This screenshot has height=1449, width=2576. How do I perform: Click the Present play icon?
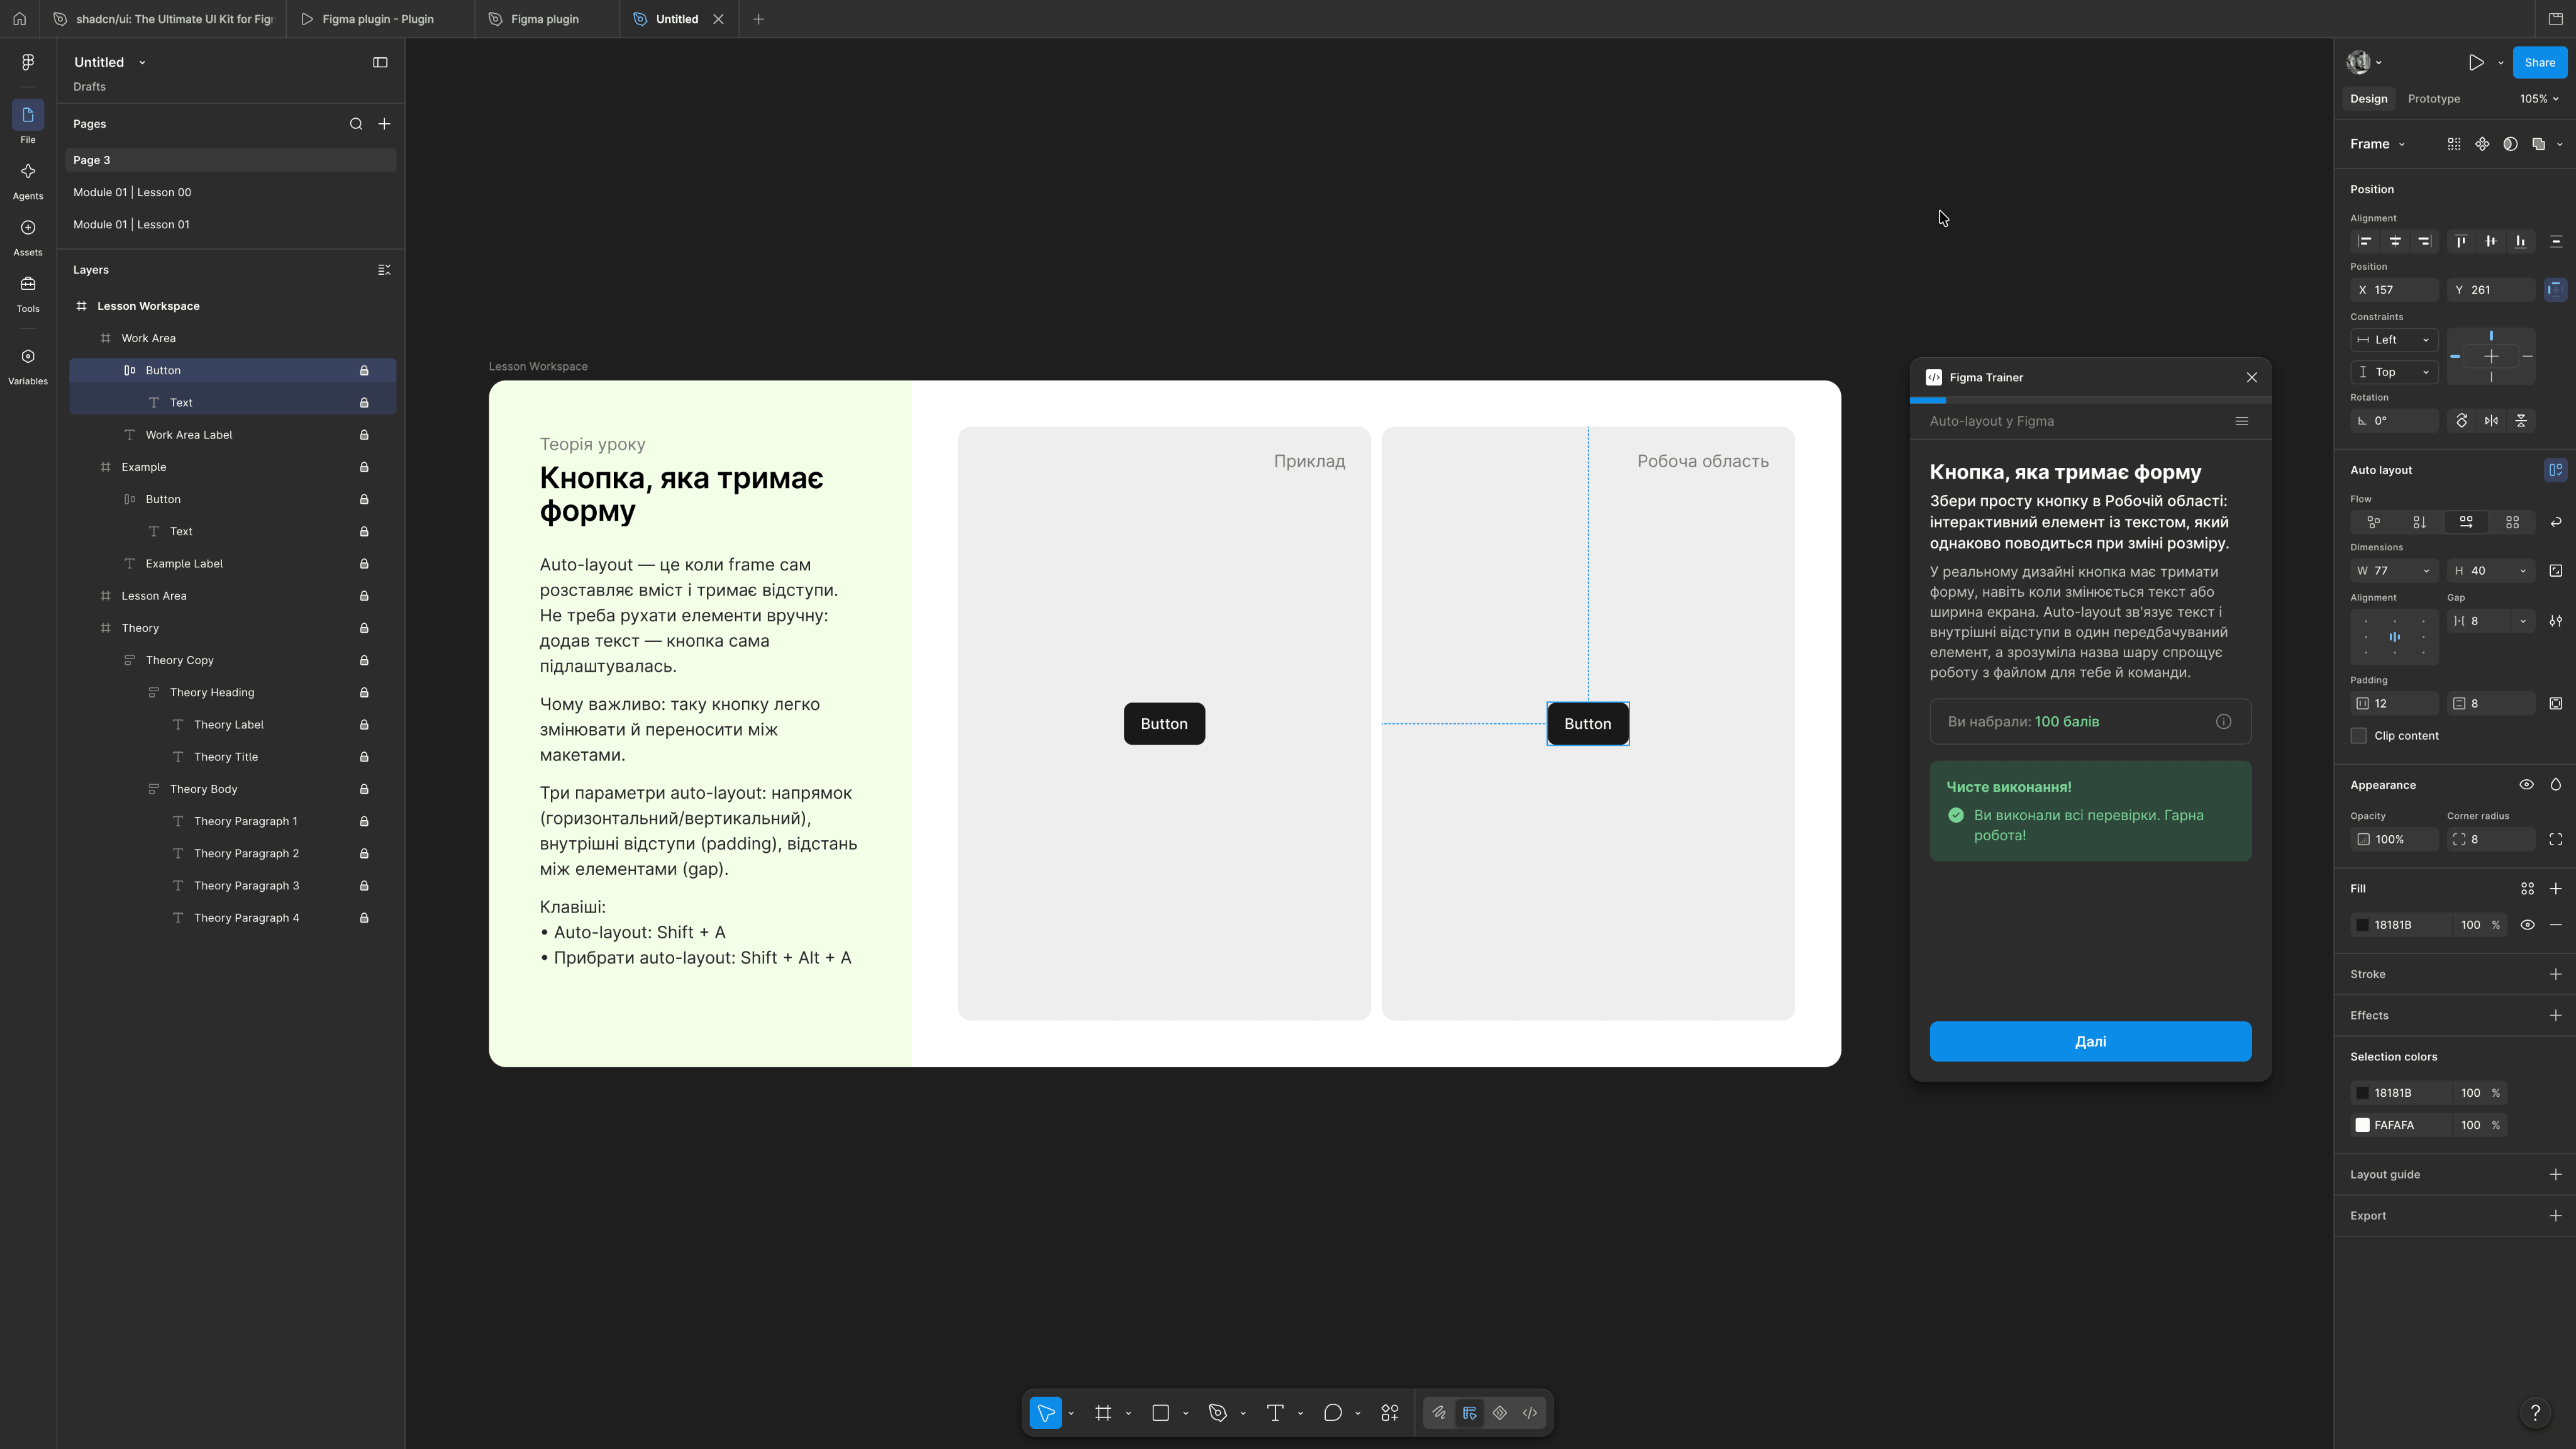click(2476, 62)
